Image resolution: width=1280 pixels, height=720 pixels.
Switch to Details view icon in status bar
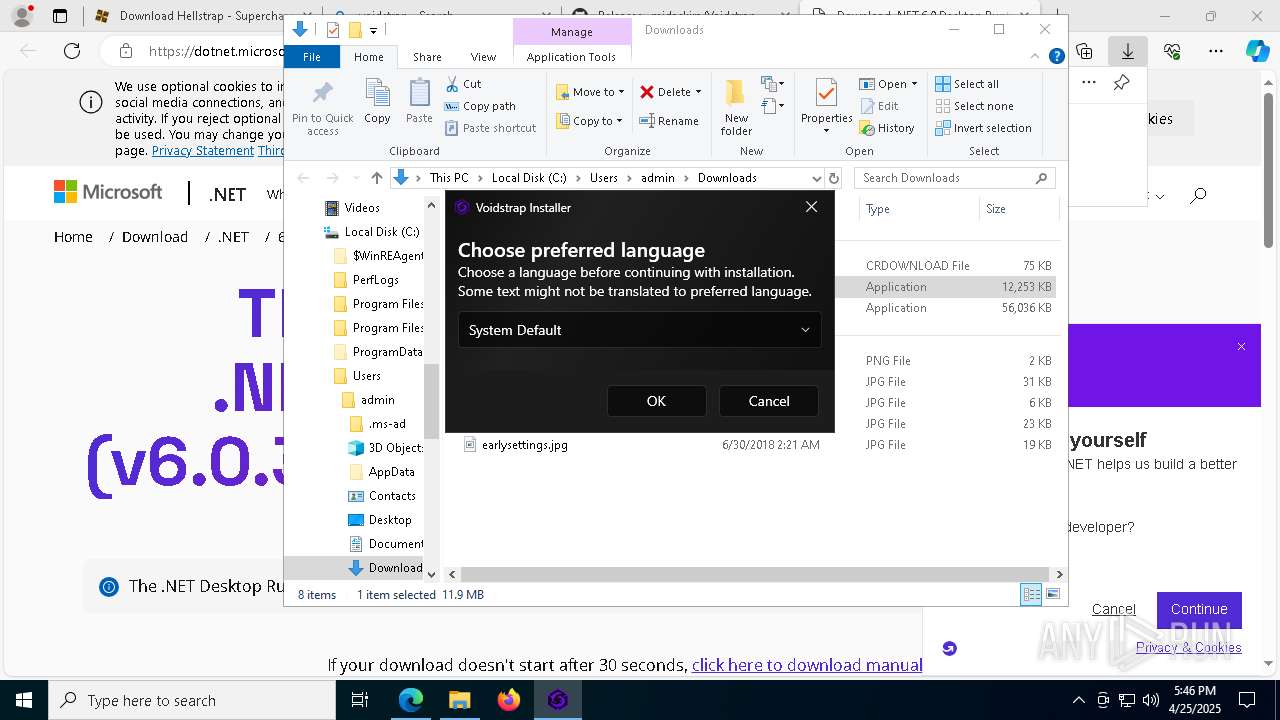pos(1031,594)
